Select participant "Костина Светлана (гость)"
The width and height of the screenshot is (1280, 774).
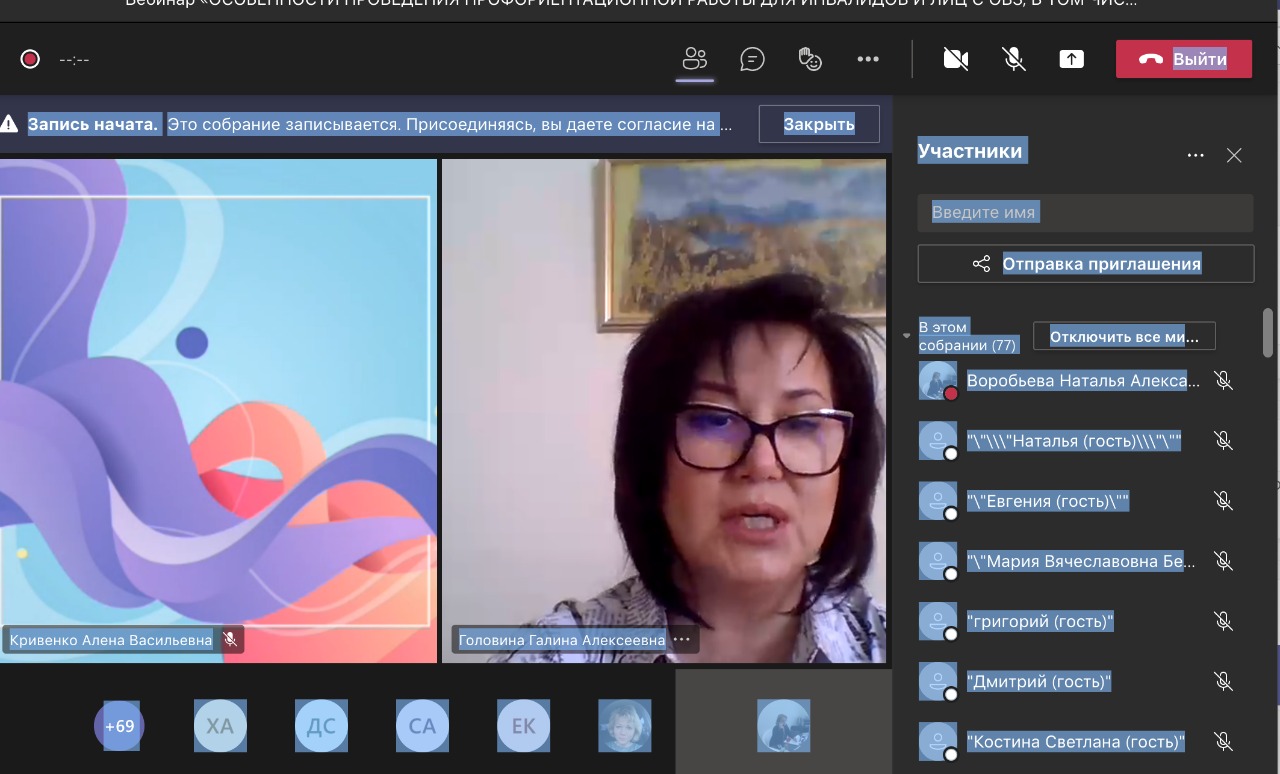(x=1075, y=742)
